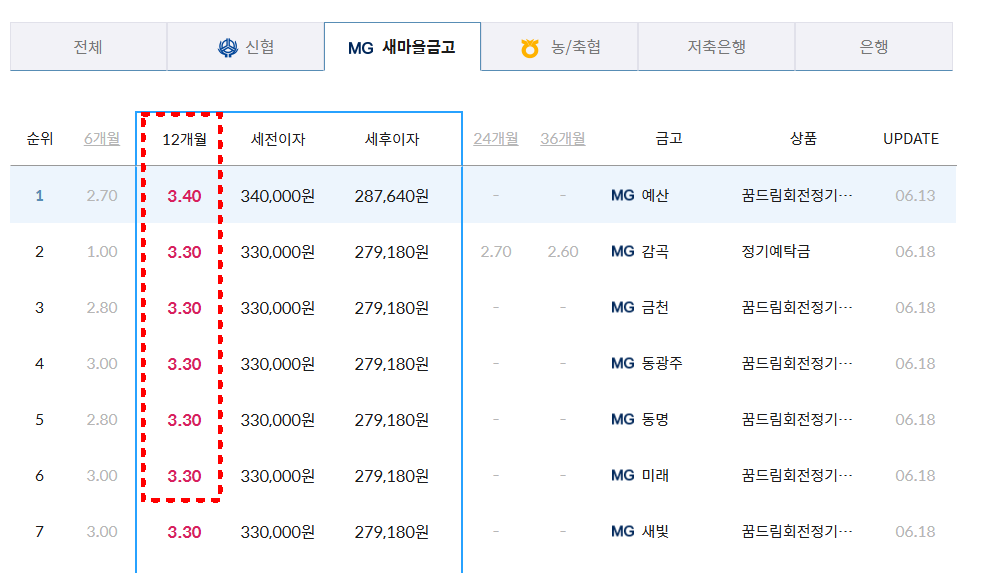Sort by the 6개월 column link

point(102,139)
